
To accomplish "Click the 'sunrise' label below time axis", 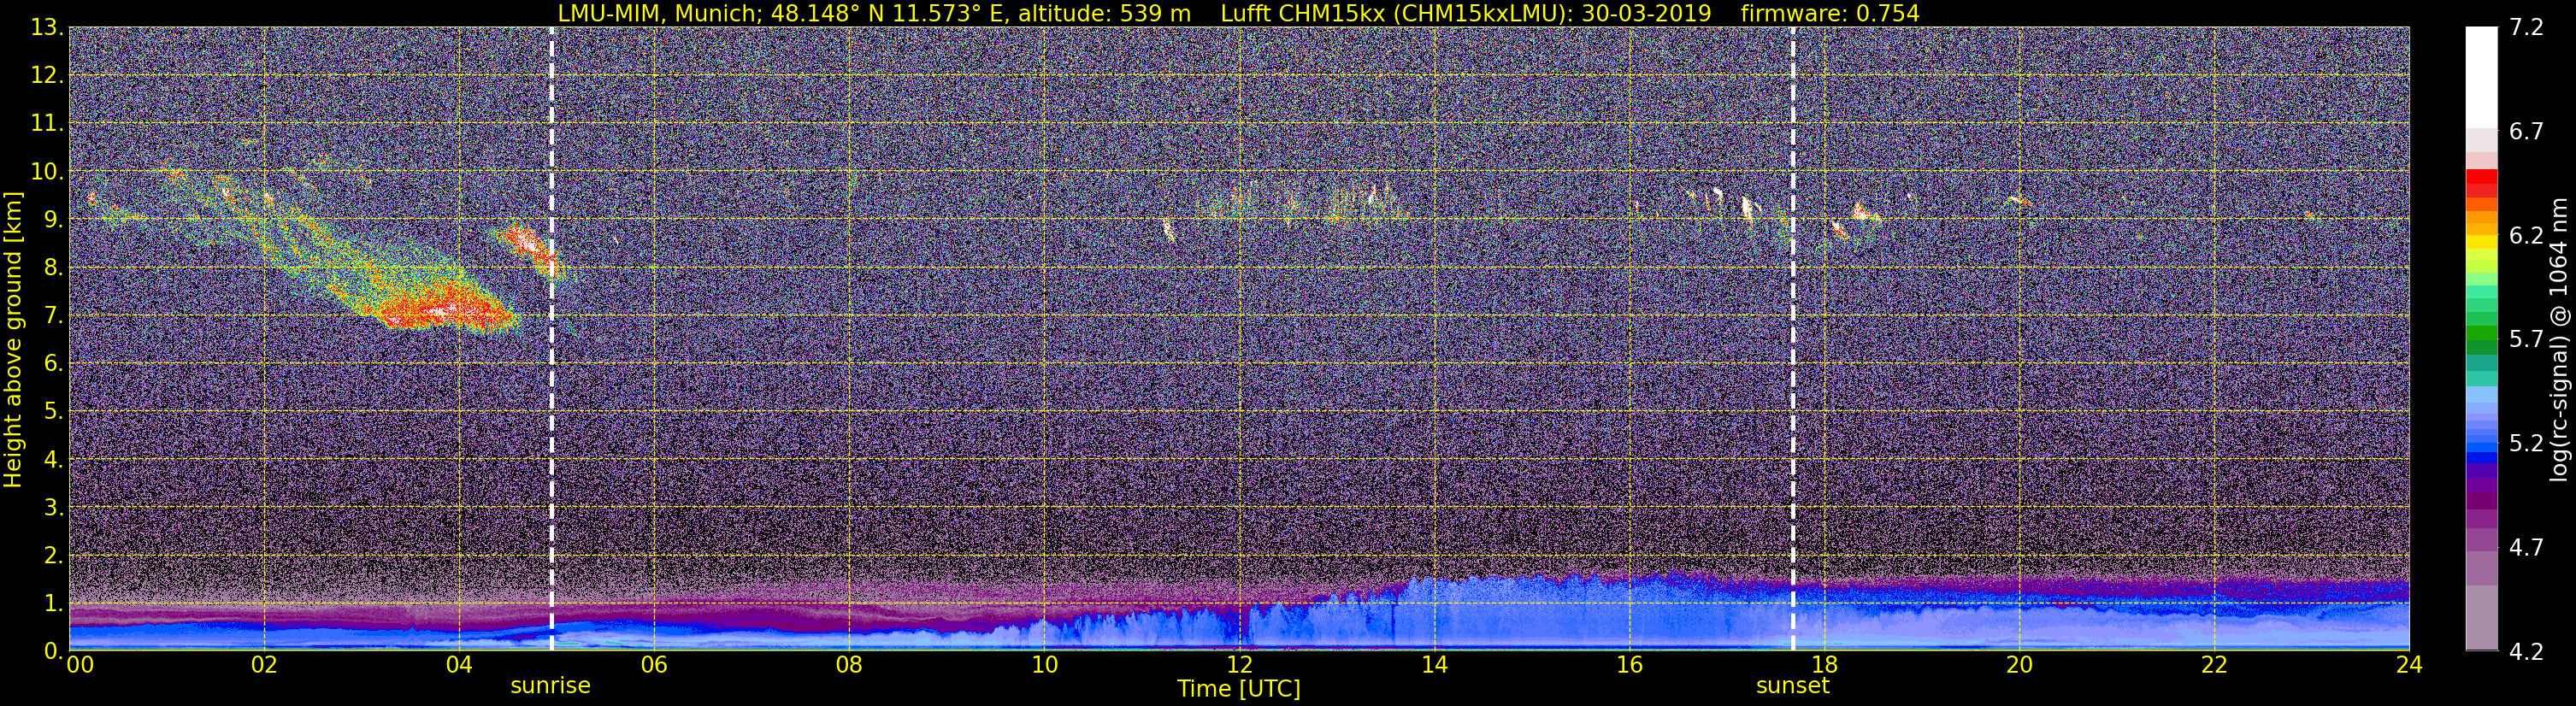I will (x=551, y=686).
